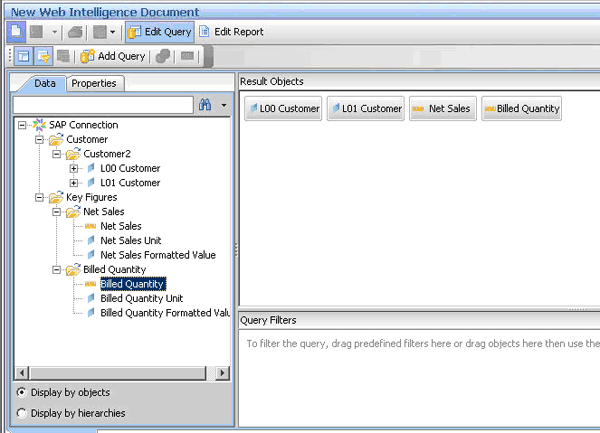Click the Edit Report button
Viewport: 600px width, 433px height.
point(231,31)
